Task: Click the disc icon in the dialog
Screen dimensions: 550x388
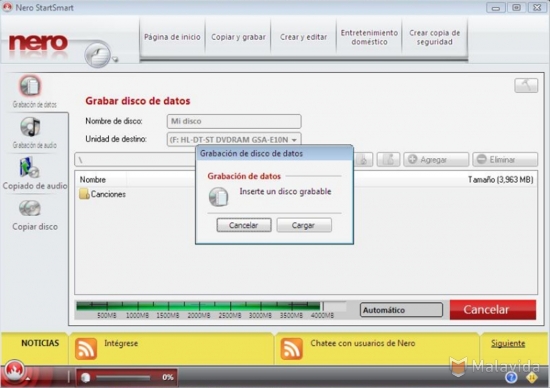Action: 219,196
